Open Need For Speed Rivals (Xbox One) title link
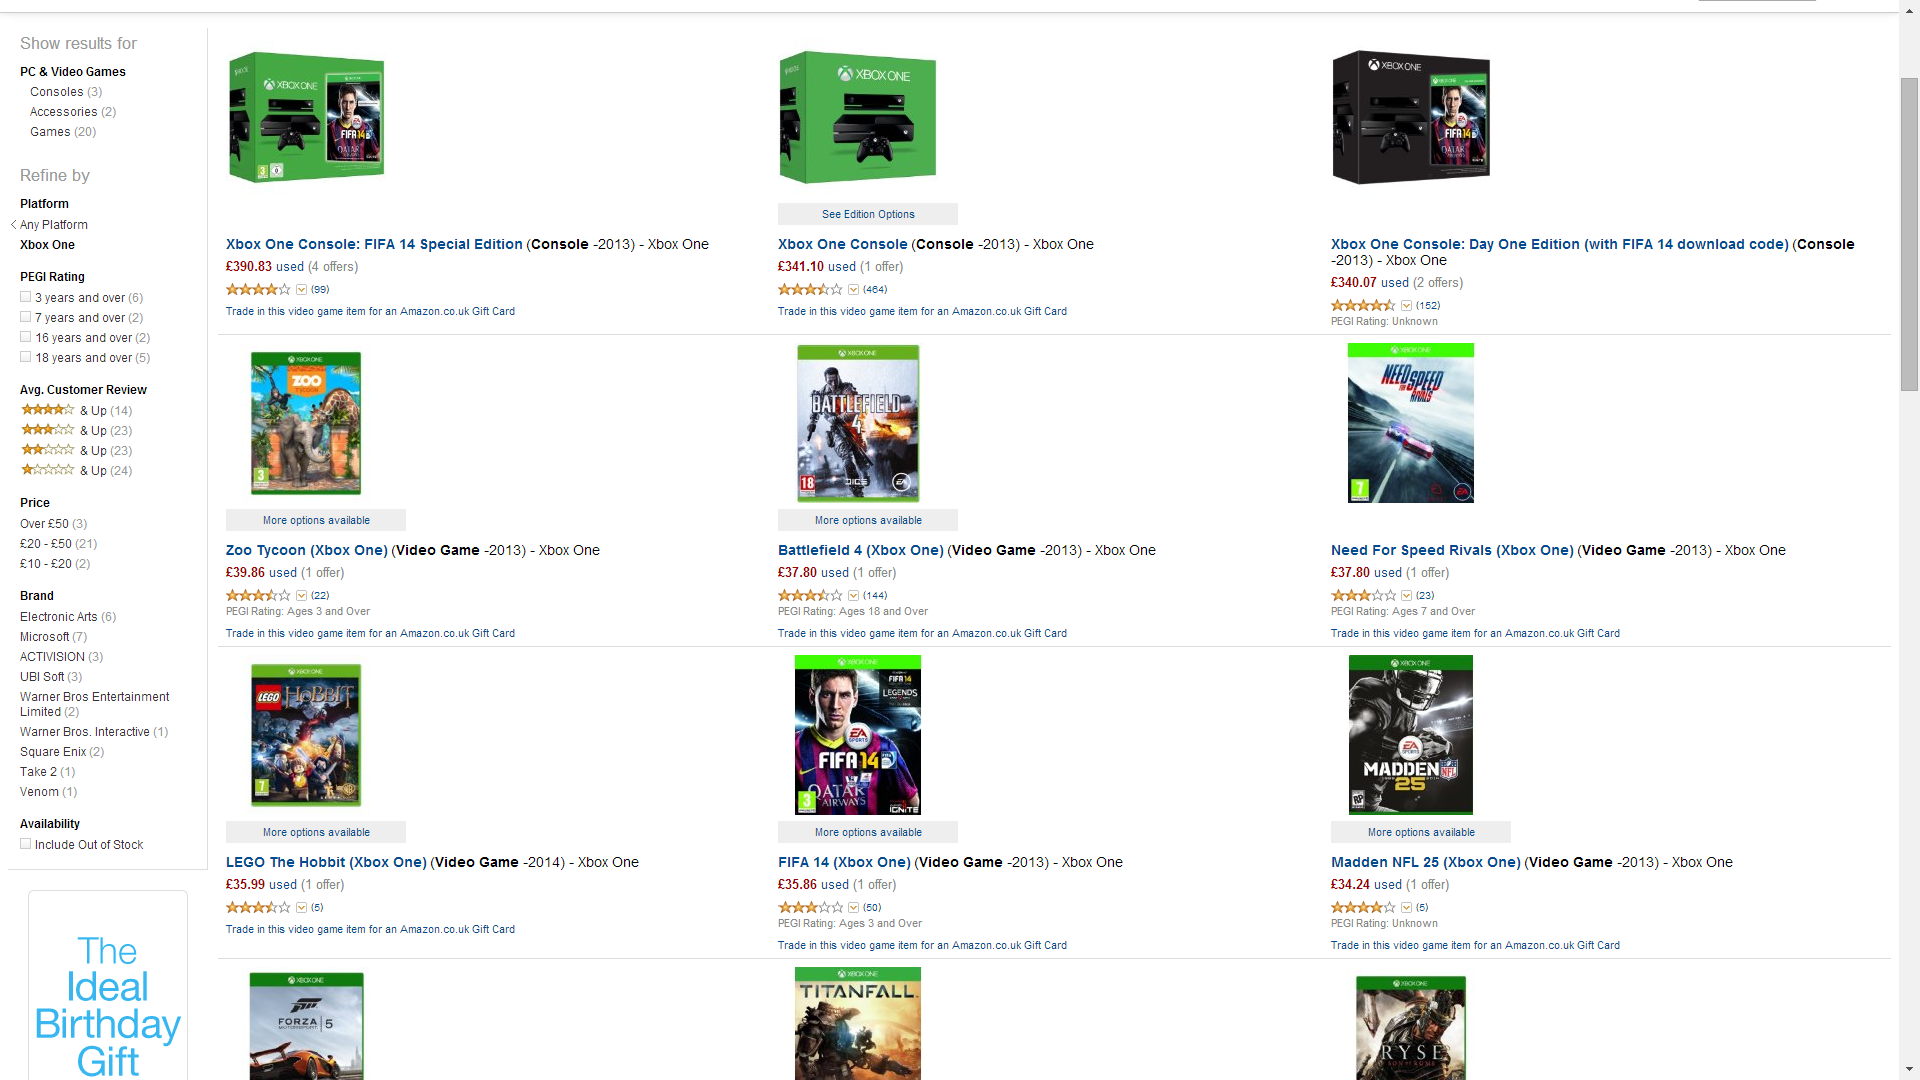Image resolution: width=1920 pixels, height=1080 pixels. 1452,550
